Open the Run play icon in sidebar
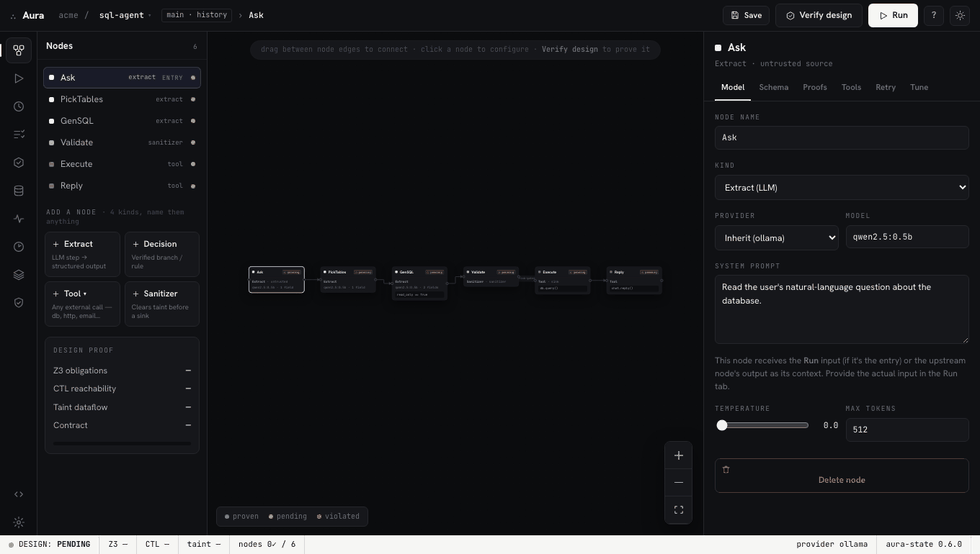The height and width of the screenshot is (554, 980). [19, 78]
